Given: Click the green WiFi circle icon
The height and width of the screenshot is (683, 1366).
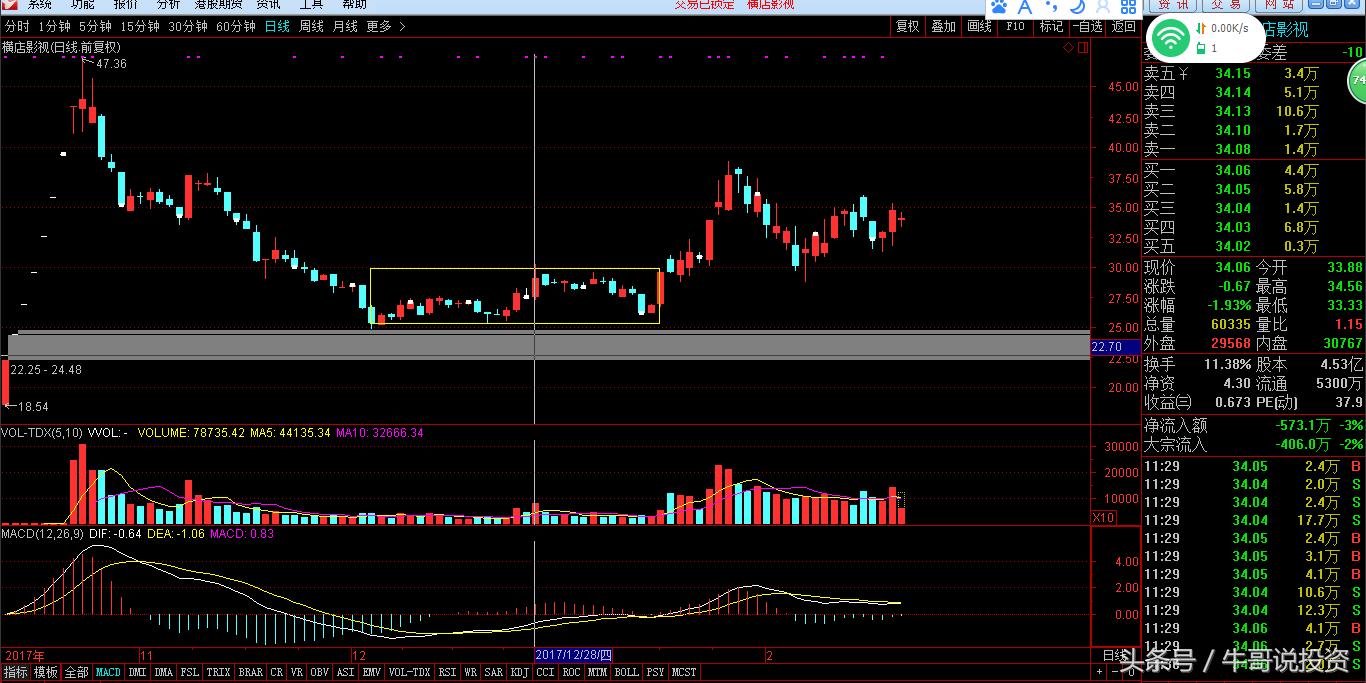Looking at the screenshot, I should point(1169,39).
